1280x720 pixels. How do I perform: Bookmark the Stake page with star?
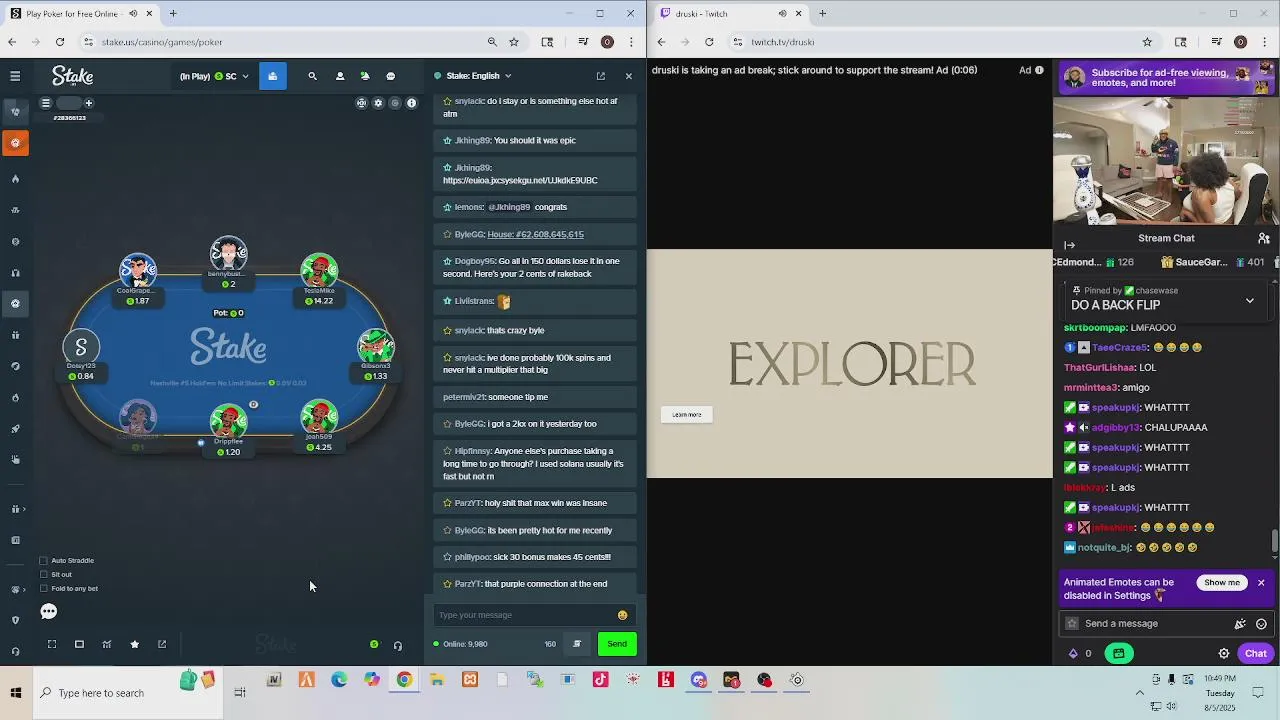tap(514, 42)
